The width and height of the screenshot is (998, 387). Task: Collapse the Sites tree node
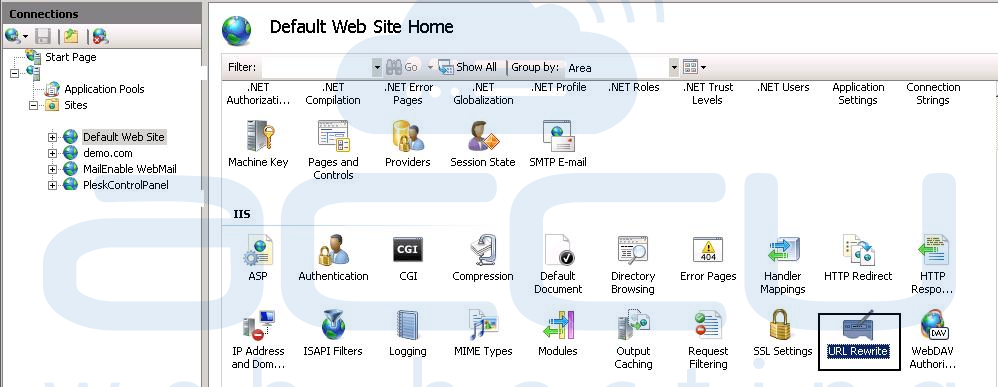tap(34, 105)
